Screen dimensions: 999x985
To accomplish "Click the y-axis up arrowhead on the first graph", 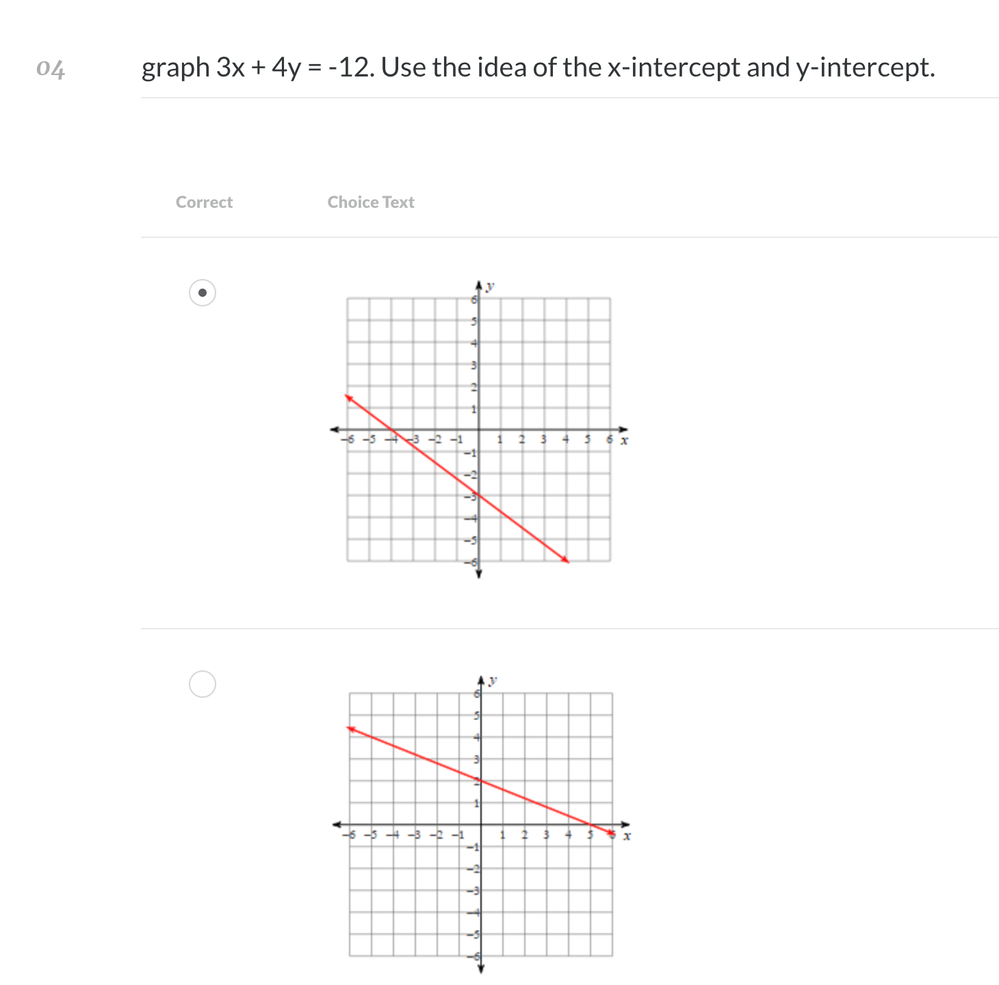I will pyautogui.click(x=478, y=286).
